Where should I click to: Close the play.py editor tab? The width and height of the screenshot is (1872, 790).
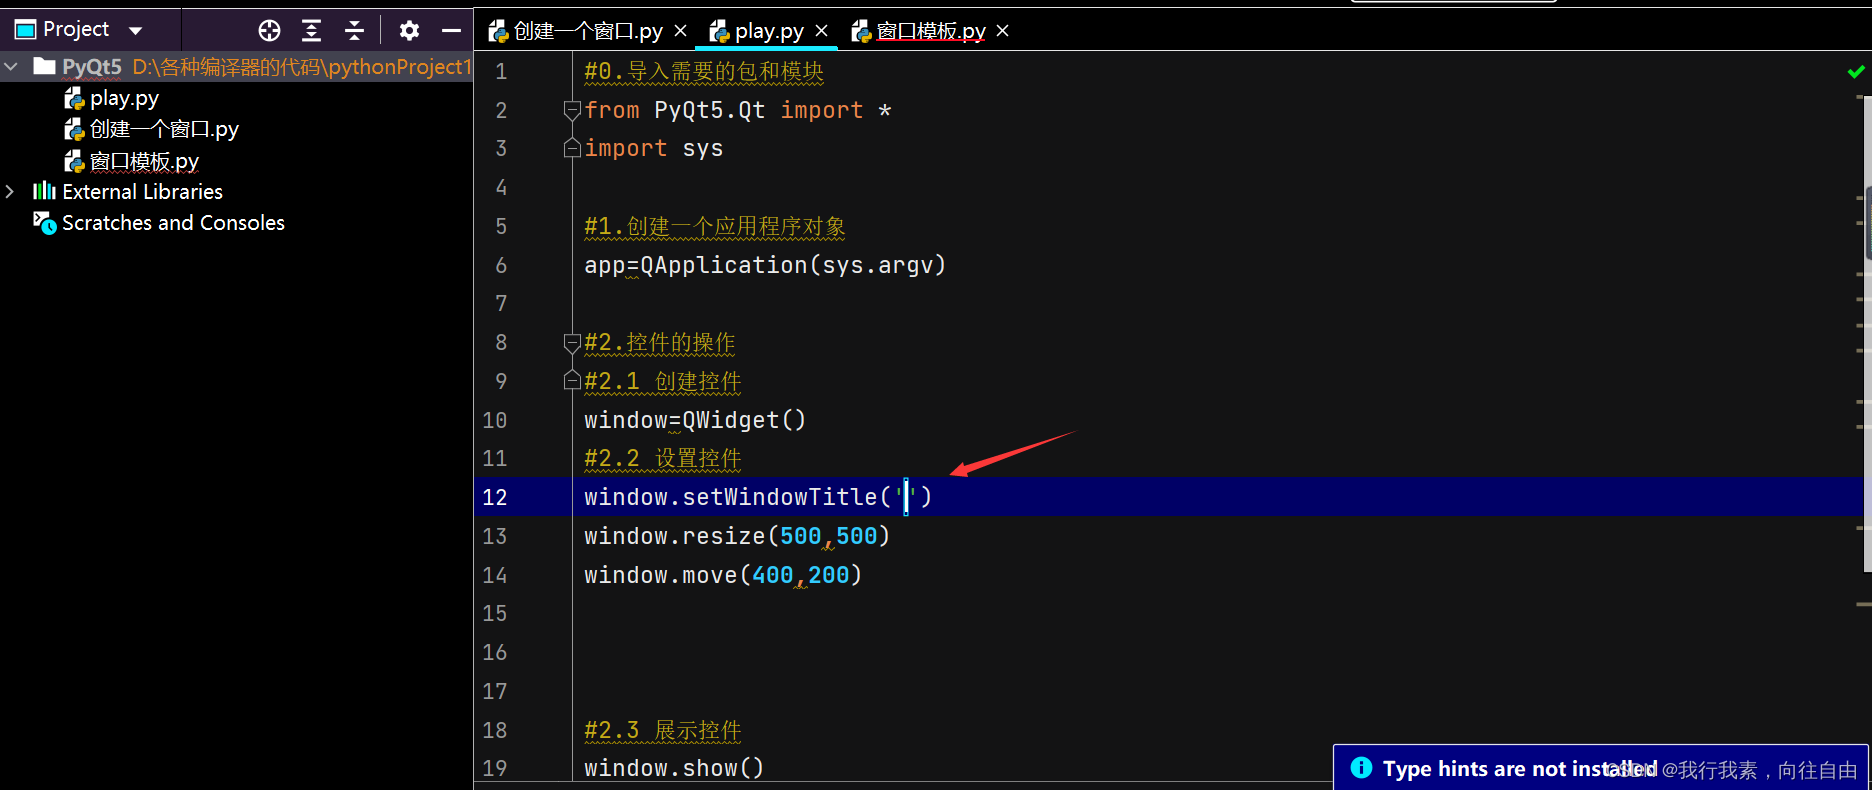tap(822, 31)
